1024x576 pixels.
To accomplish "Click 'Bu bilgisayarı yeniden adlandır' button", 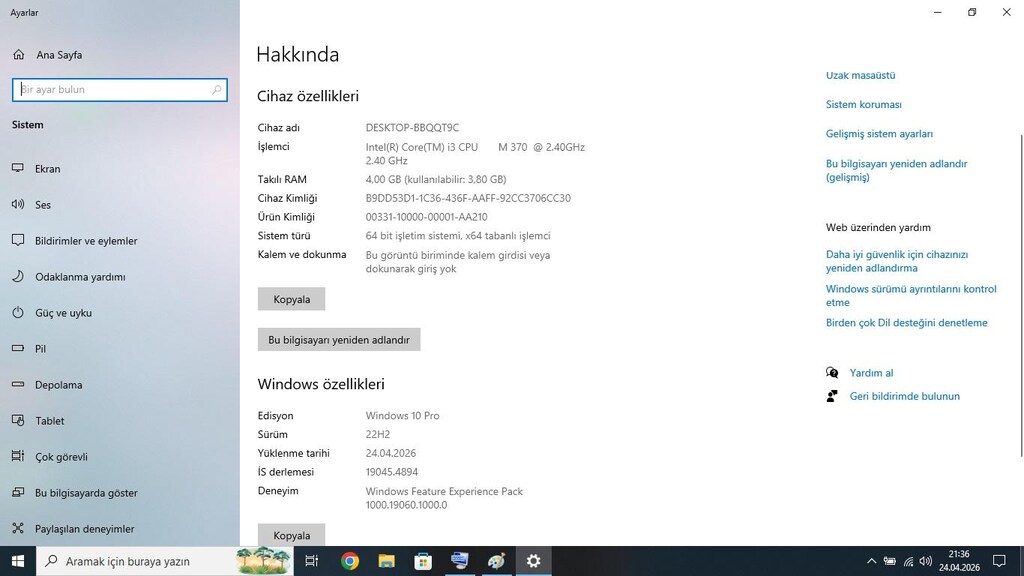I will tap(339, 340).
